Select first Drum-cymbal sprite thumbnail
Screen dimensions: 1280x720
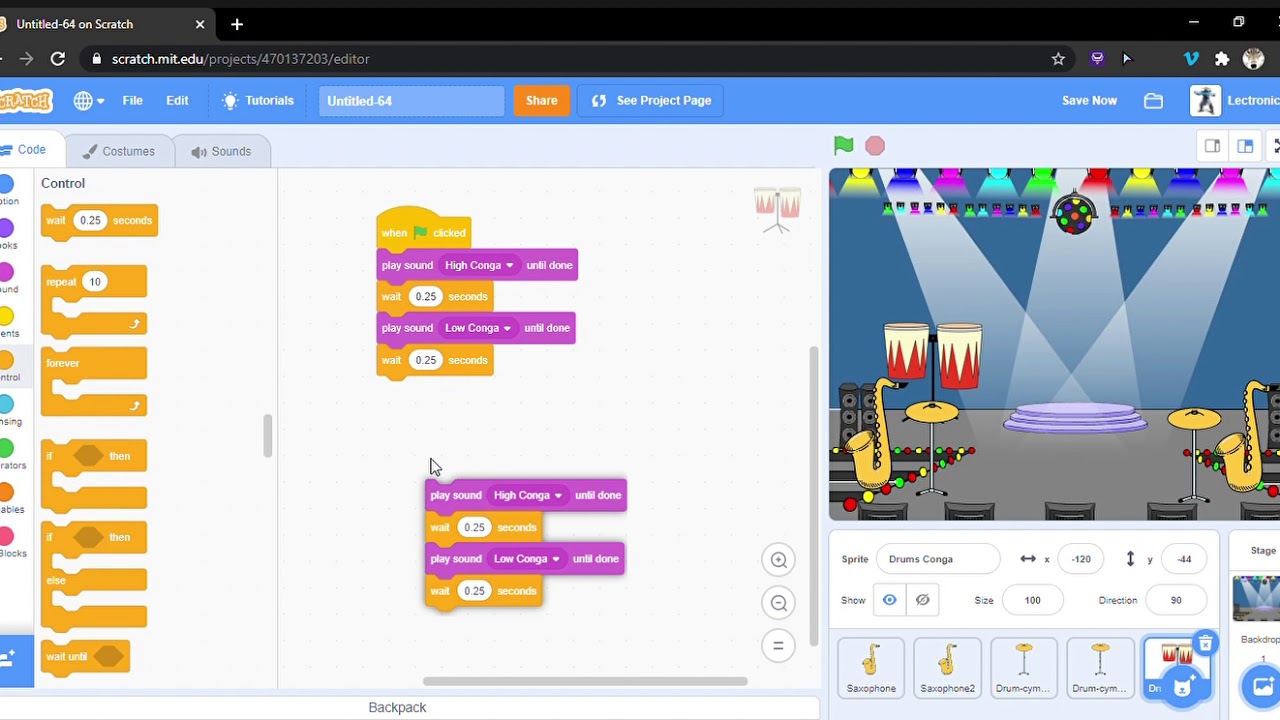(1023, 667)
